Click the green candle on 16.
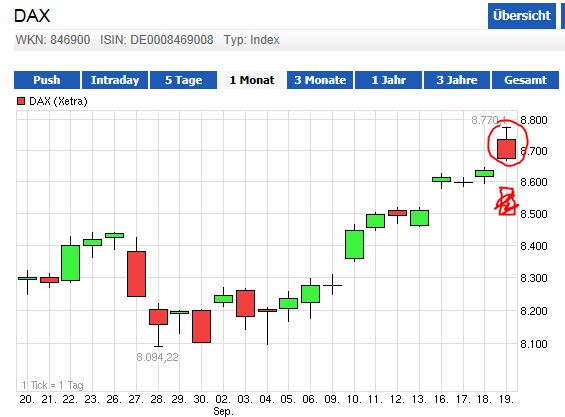This screenshot has height=417, width=565. (x=441, y=179)
